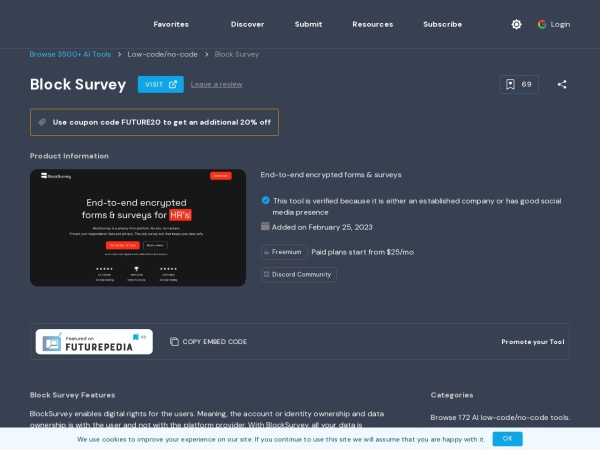
Task: Click the blue verified checkmark icon
Action: [266, 201]
